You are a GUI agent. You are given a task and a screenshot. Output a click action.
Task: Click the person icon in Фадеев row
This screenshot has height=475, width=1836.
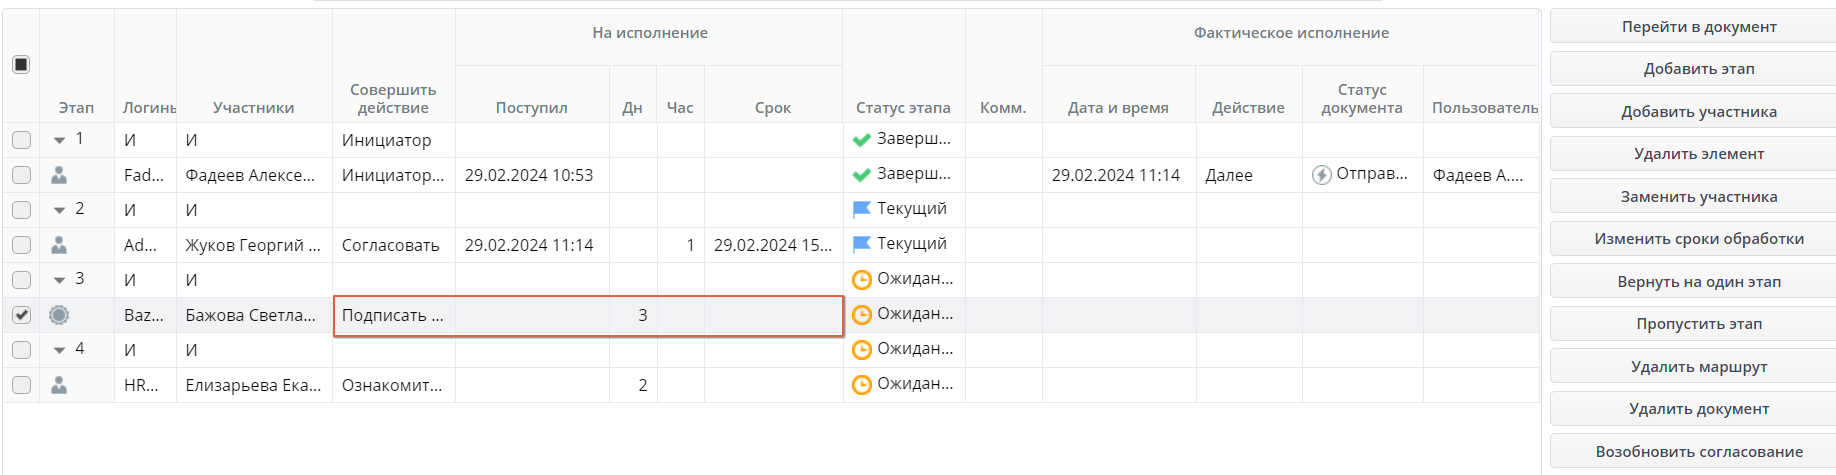coord(59,175)
